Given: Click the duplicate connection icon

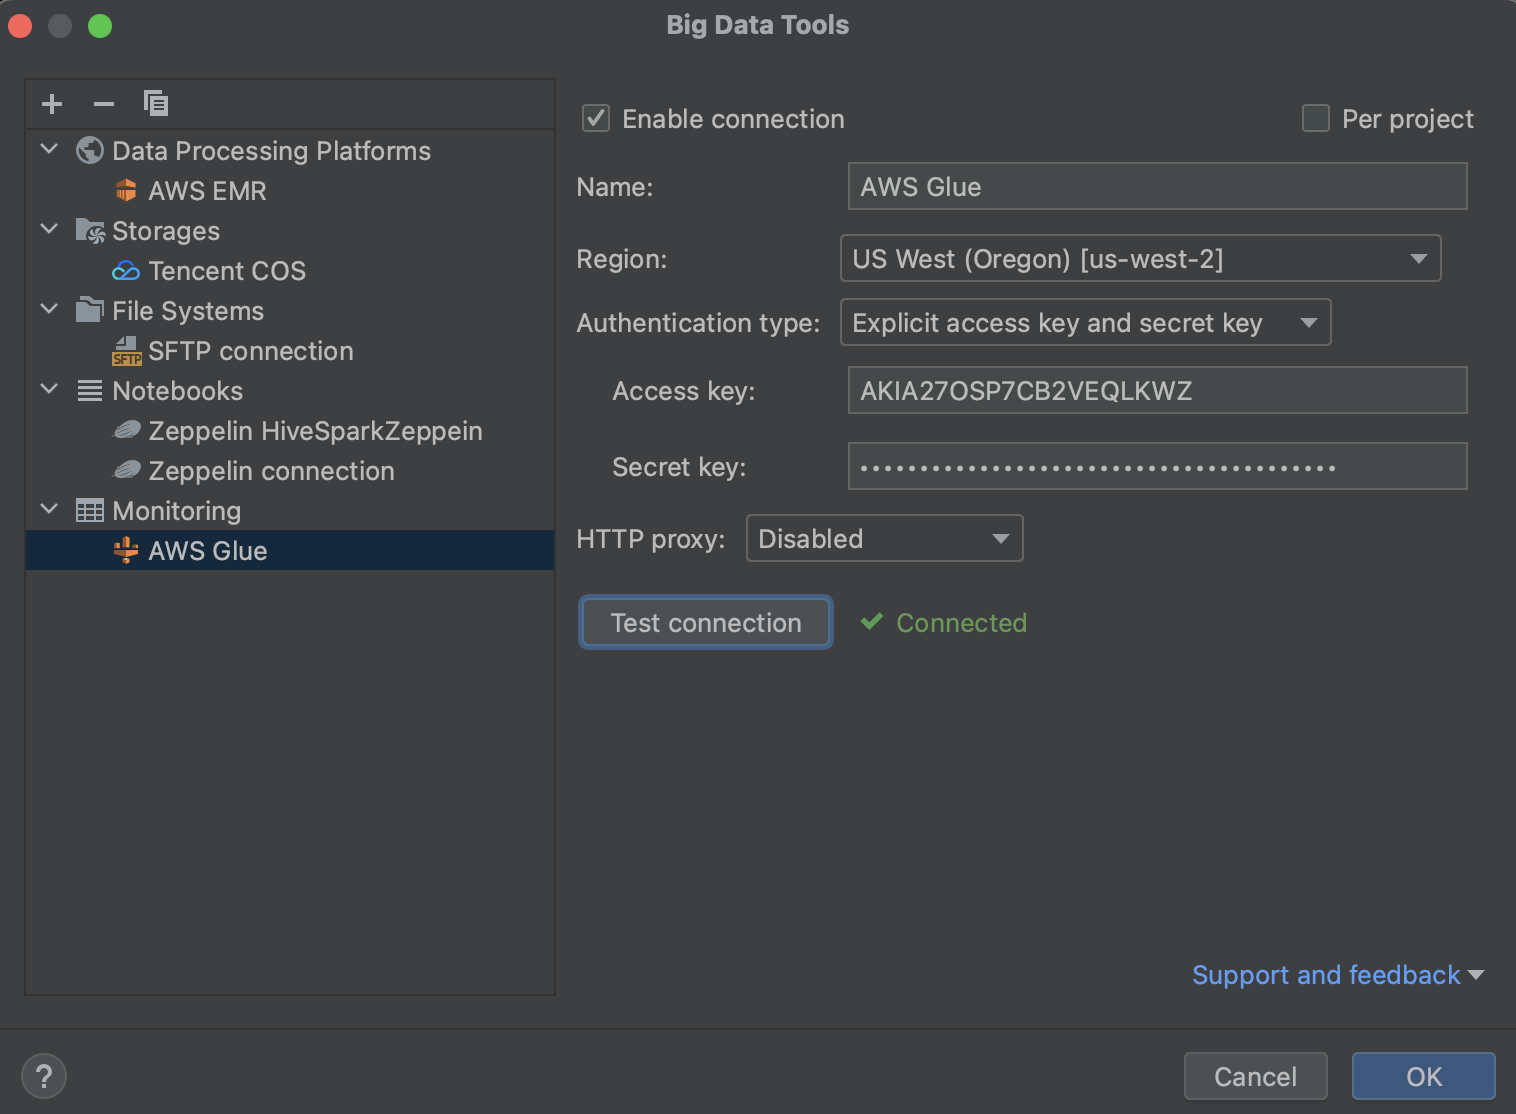Looking at the screenshot, I should click(x=155, y=103).
